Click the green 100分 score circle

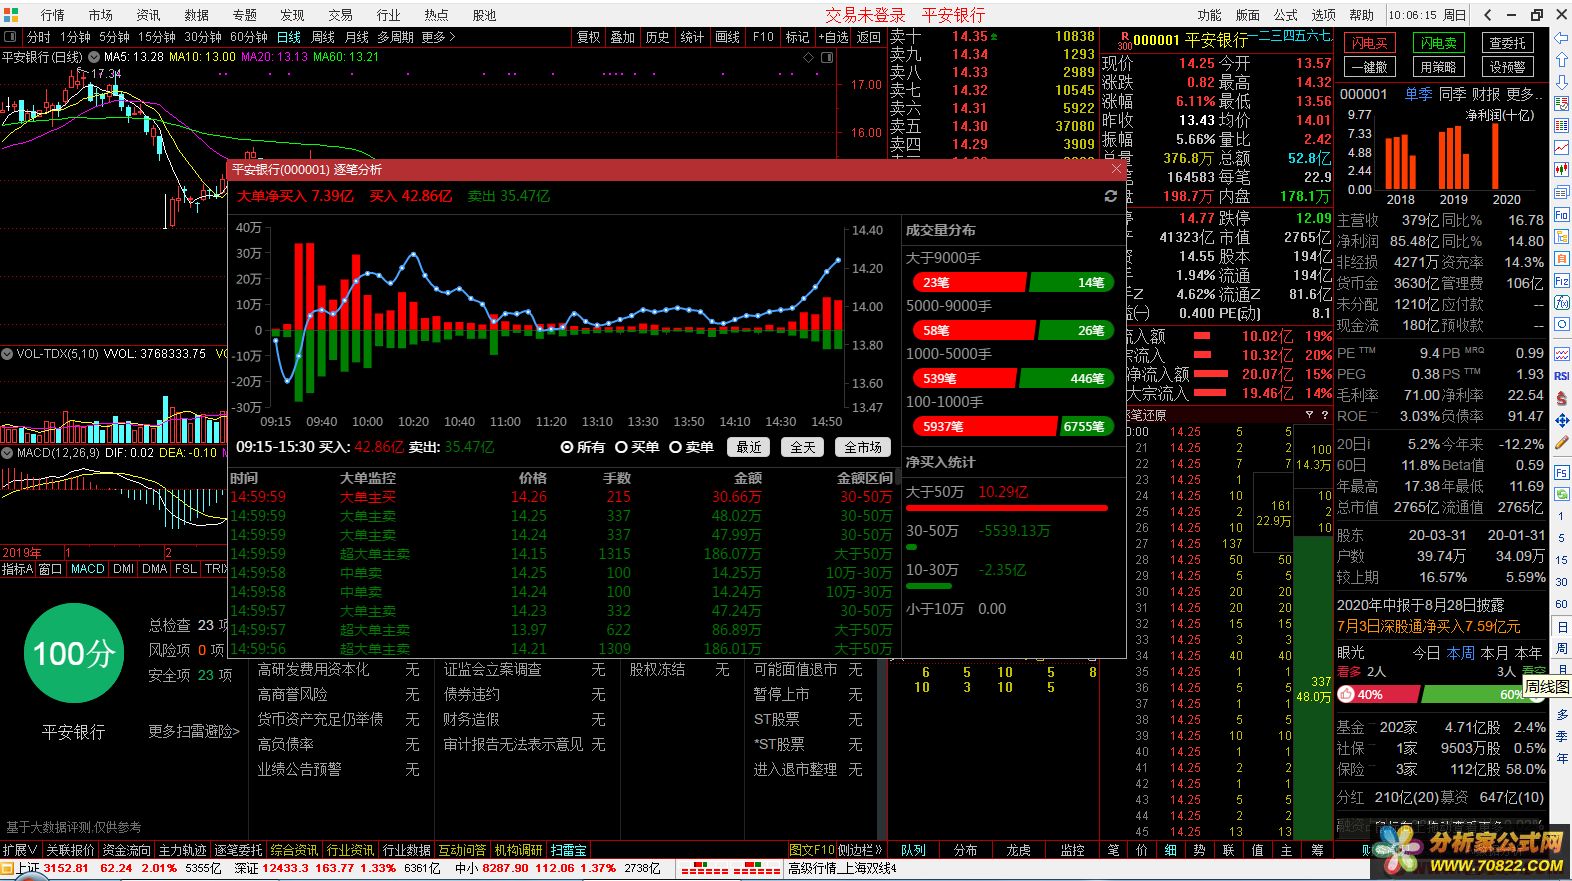[73, 653]
